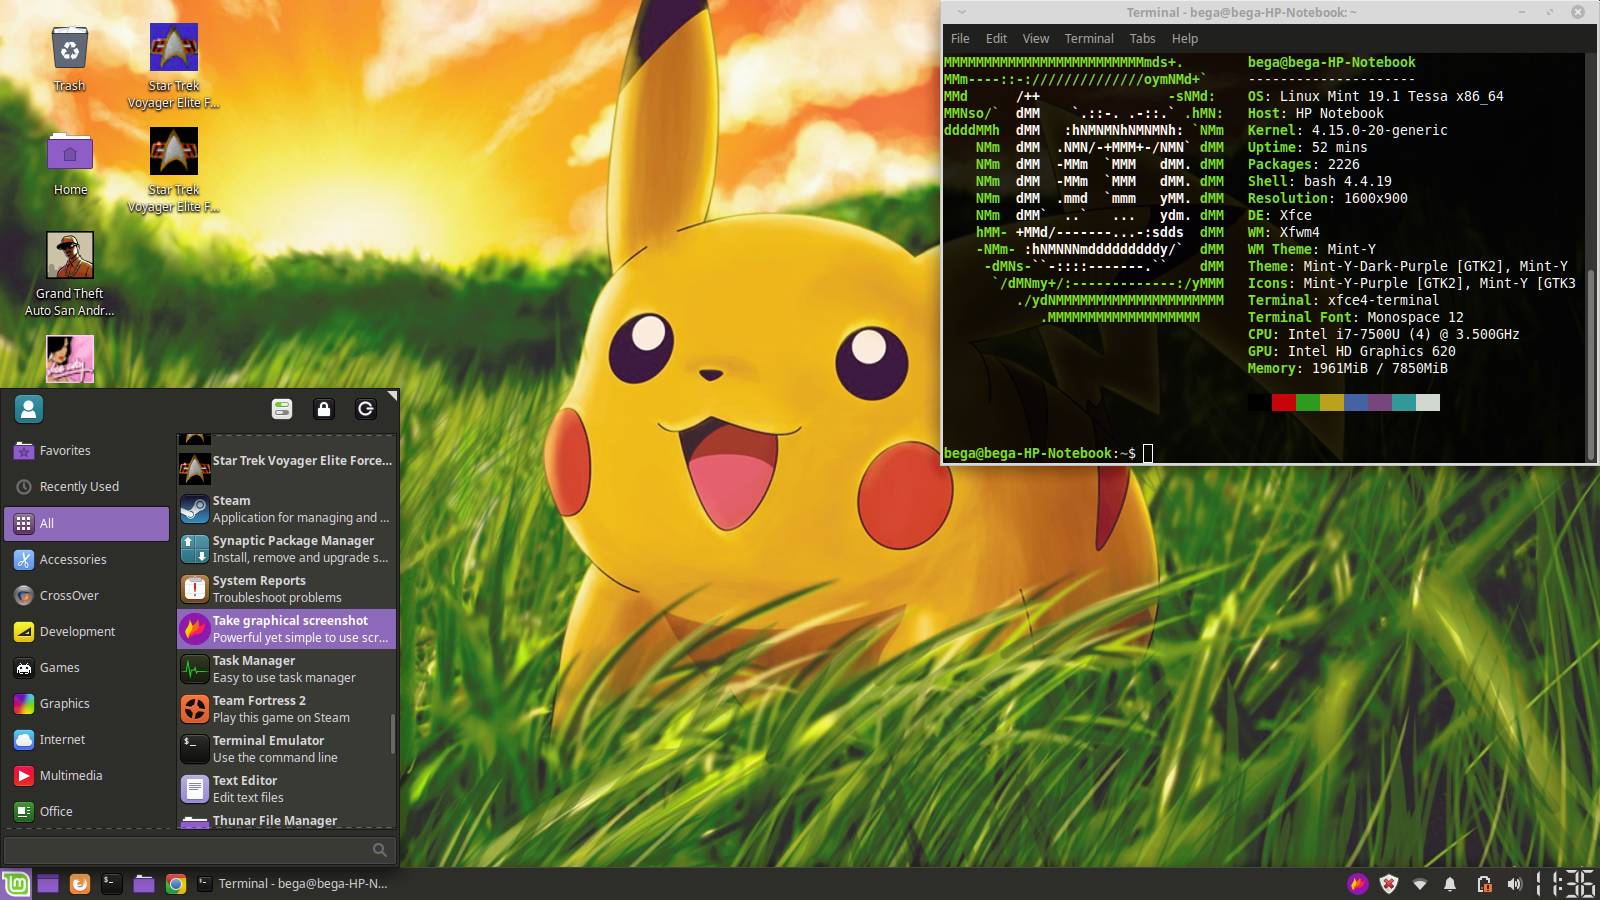Image resolution: width=1600 pixels, height=900 pixels.
Task: Launch Firefox from the taskbar
Action: point(78,884)
